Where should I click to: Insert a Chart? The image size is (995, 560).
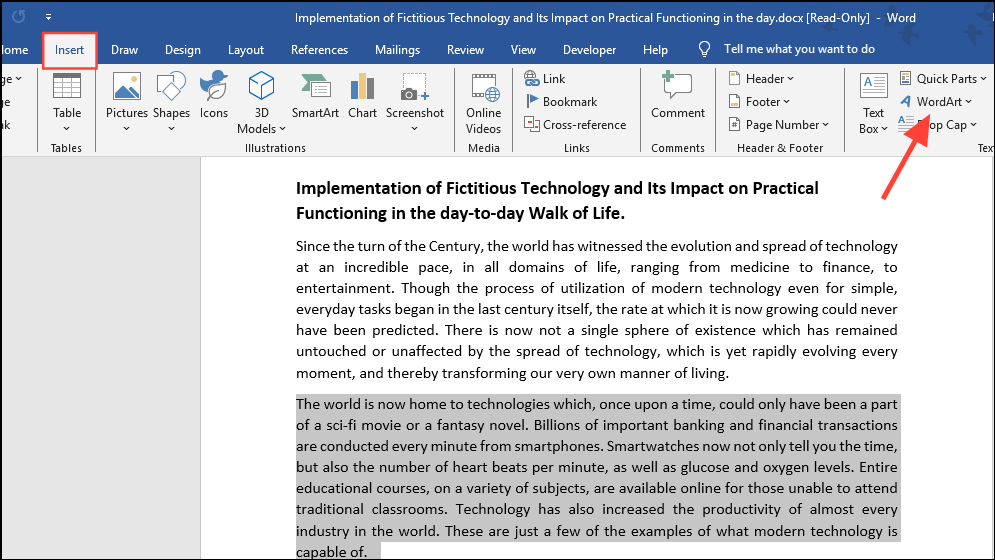(362, 98)
